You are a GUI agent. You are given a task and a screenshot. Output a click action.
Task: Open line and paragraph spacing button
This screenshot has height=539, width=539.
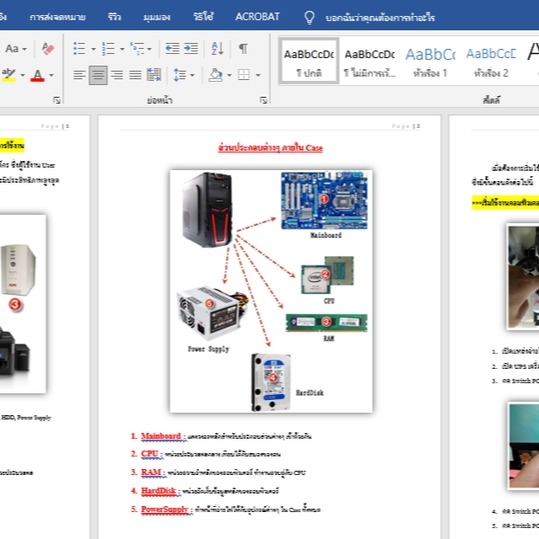pyautogui.click(x=180, y=75)
